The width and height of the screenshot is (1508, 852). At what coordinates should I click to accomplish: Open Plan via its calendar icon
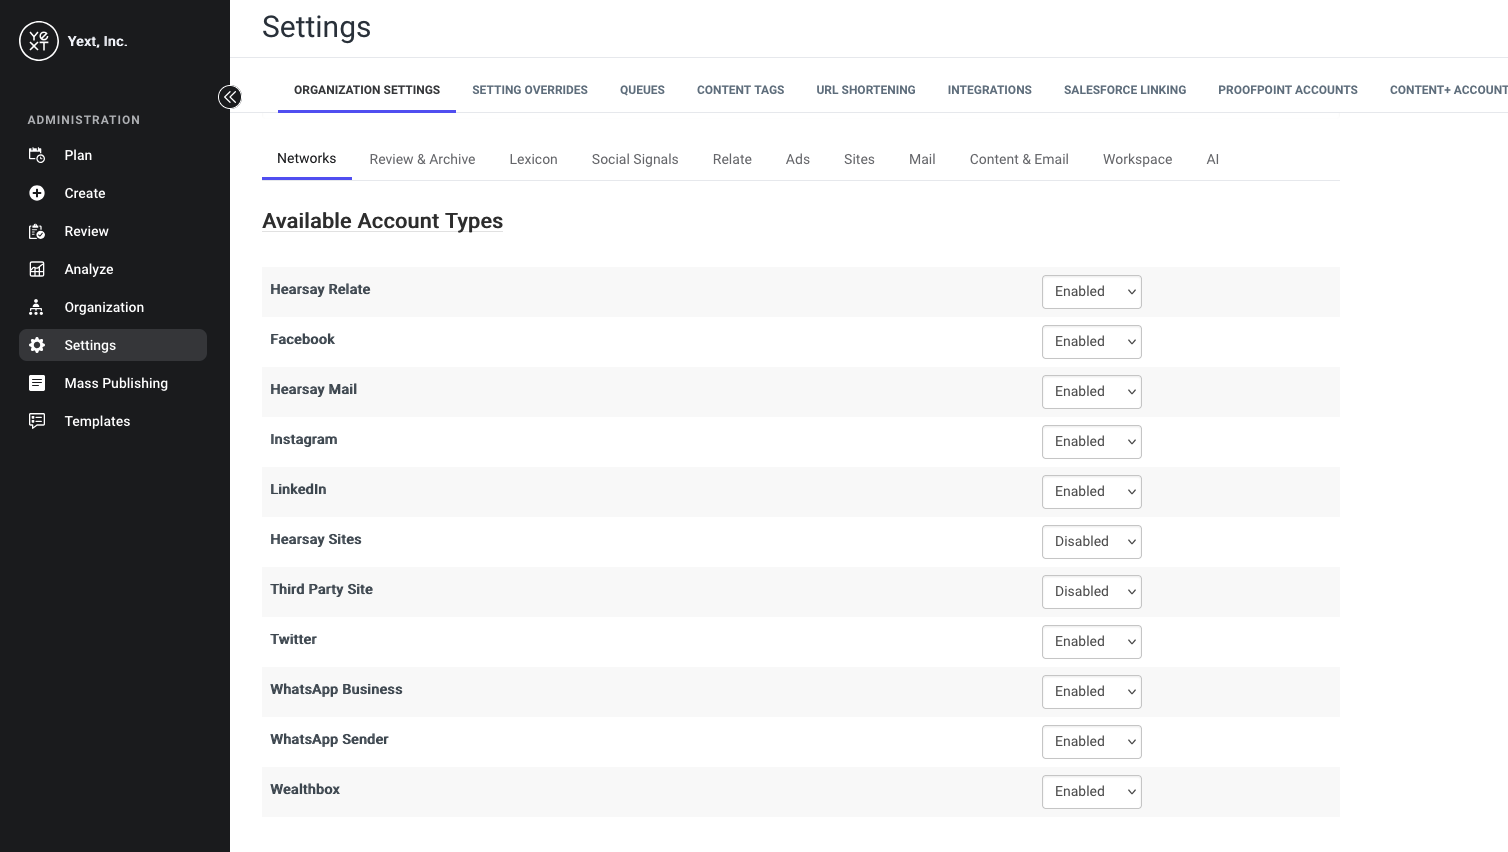[37, 155]
